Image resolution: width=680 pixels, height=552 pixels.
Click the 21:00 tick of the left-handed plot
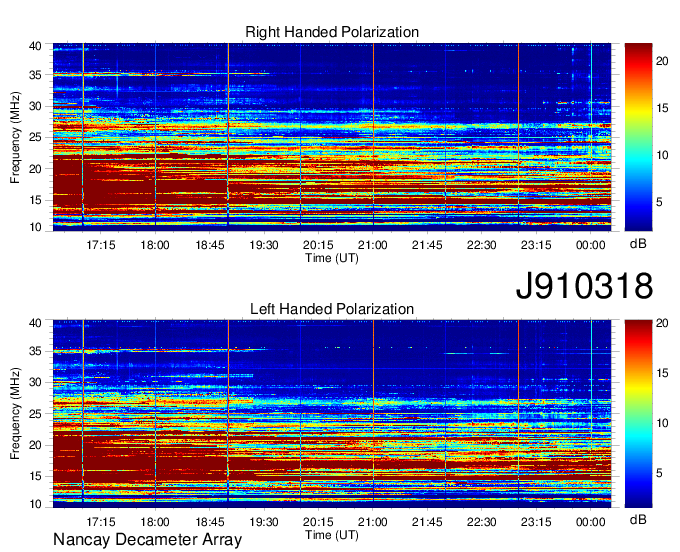(x=373, y=522)
